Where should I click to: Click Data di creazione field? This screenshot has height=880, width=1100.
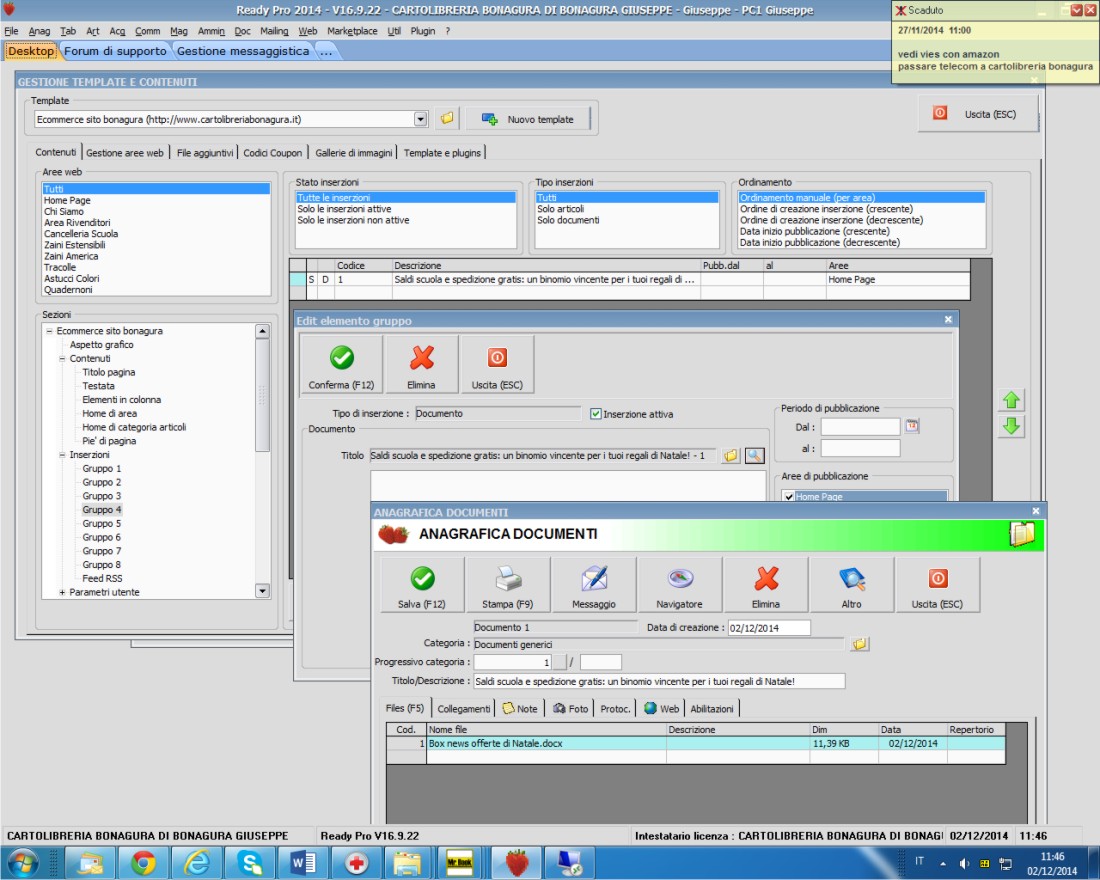click(x=769, y=627)
